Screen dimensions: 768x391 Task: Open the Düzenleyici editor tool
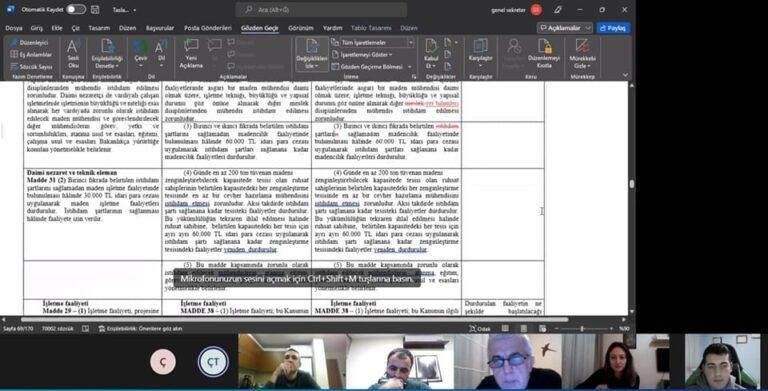click(29, 43)
